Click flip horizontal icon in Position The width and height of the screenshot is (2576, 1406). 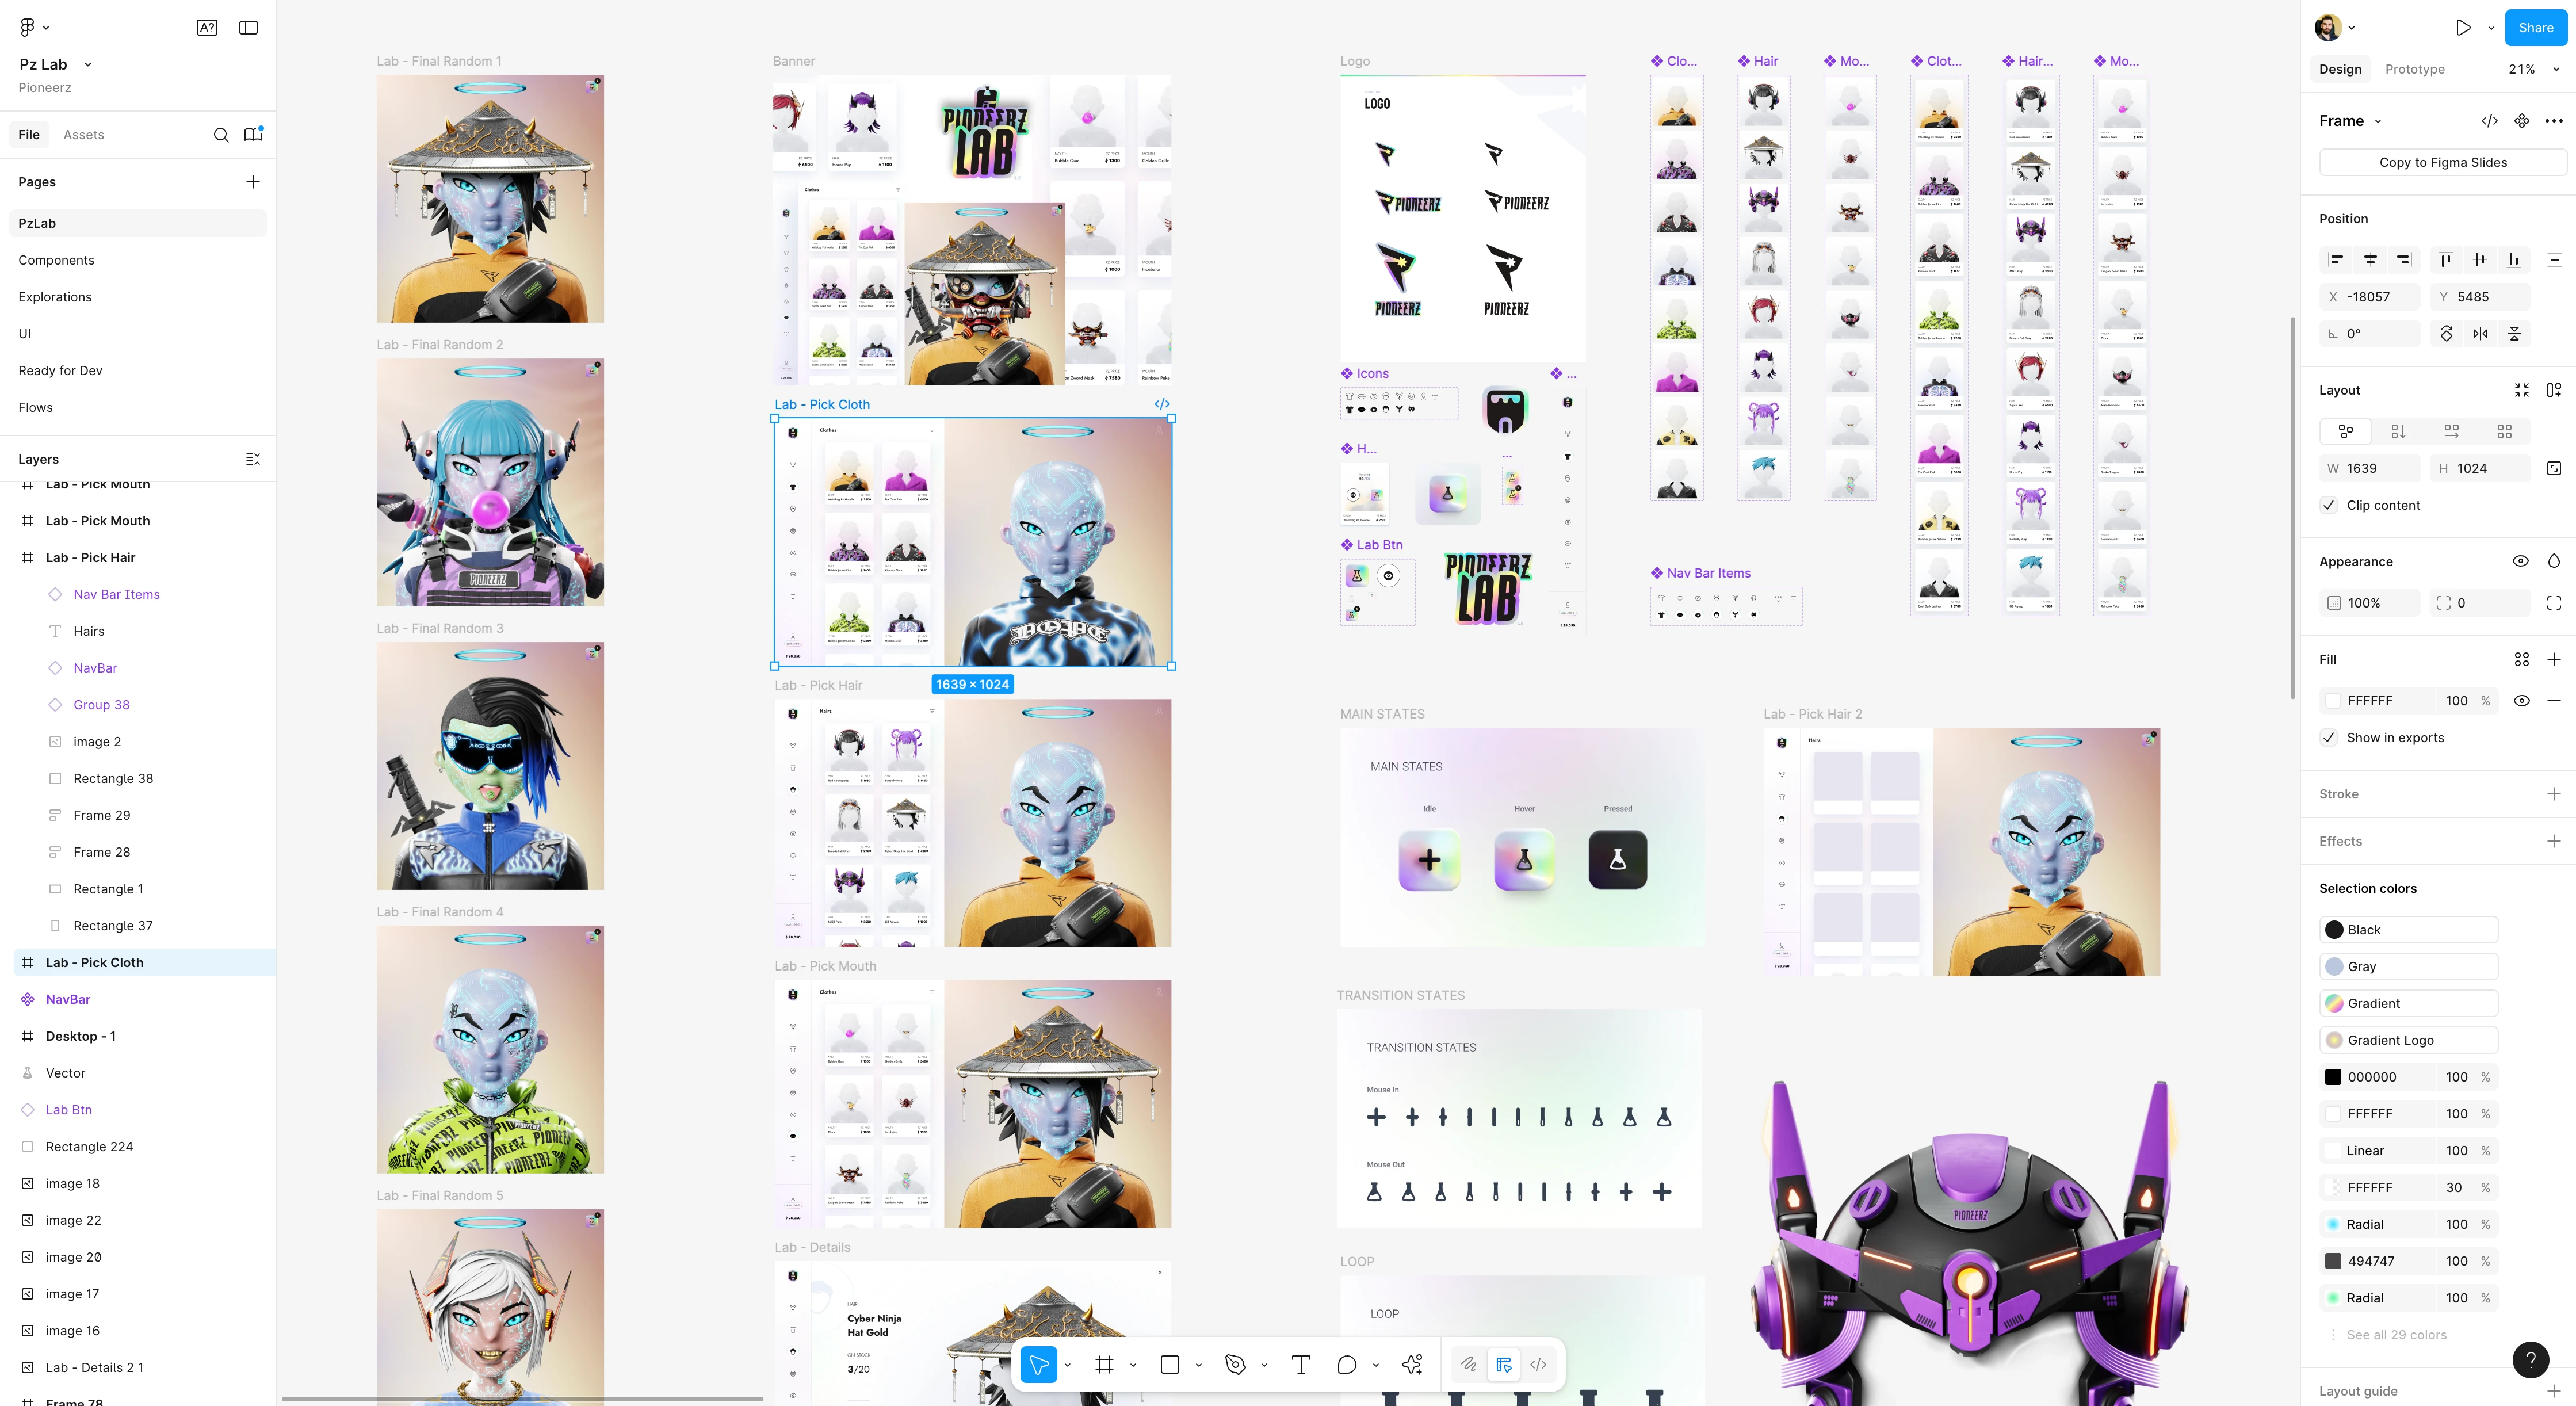2480,334
